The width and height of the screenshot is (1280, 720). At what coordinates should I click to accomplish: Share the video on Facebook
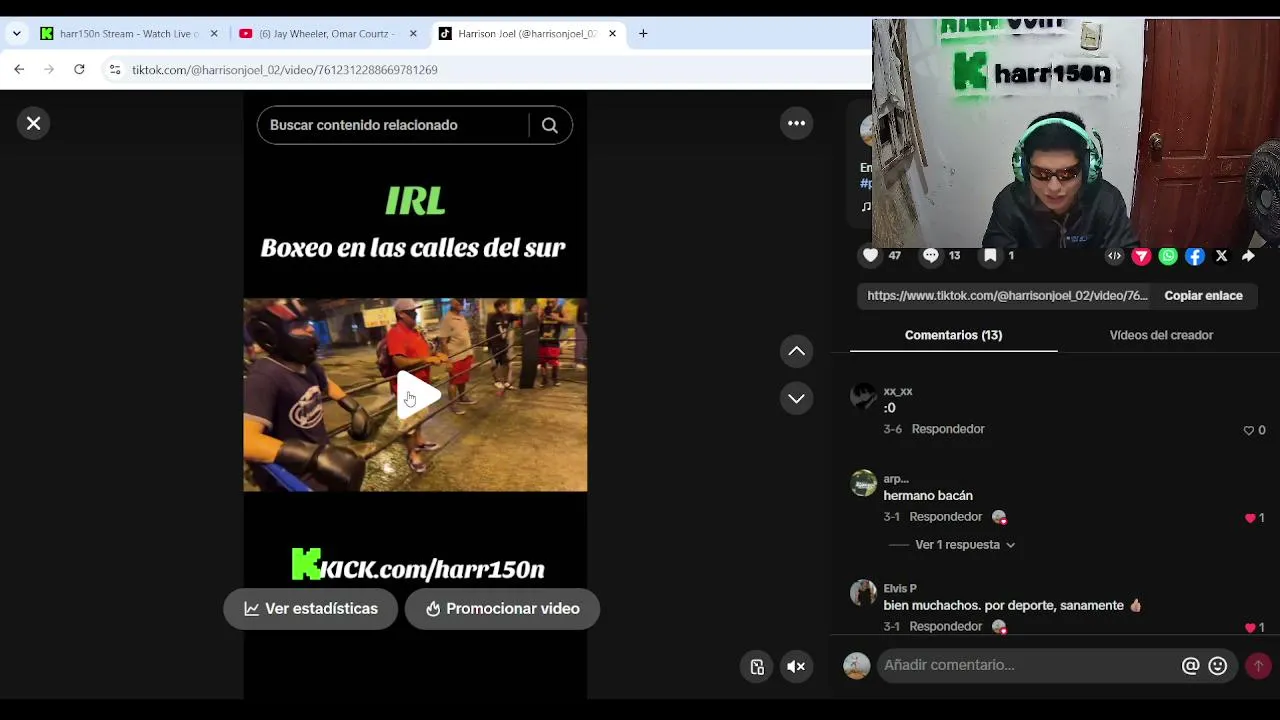pos(1195,256)
